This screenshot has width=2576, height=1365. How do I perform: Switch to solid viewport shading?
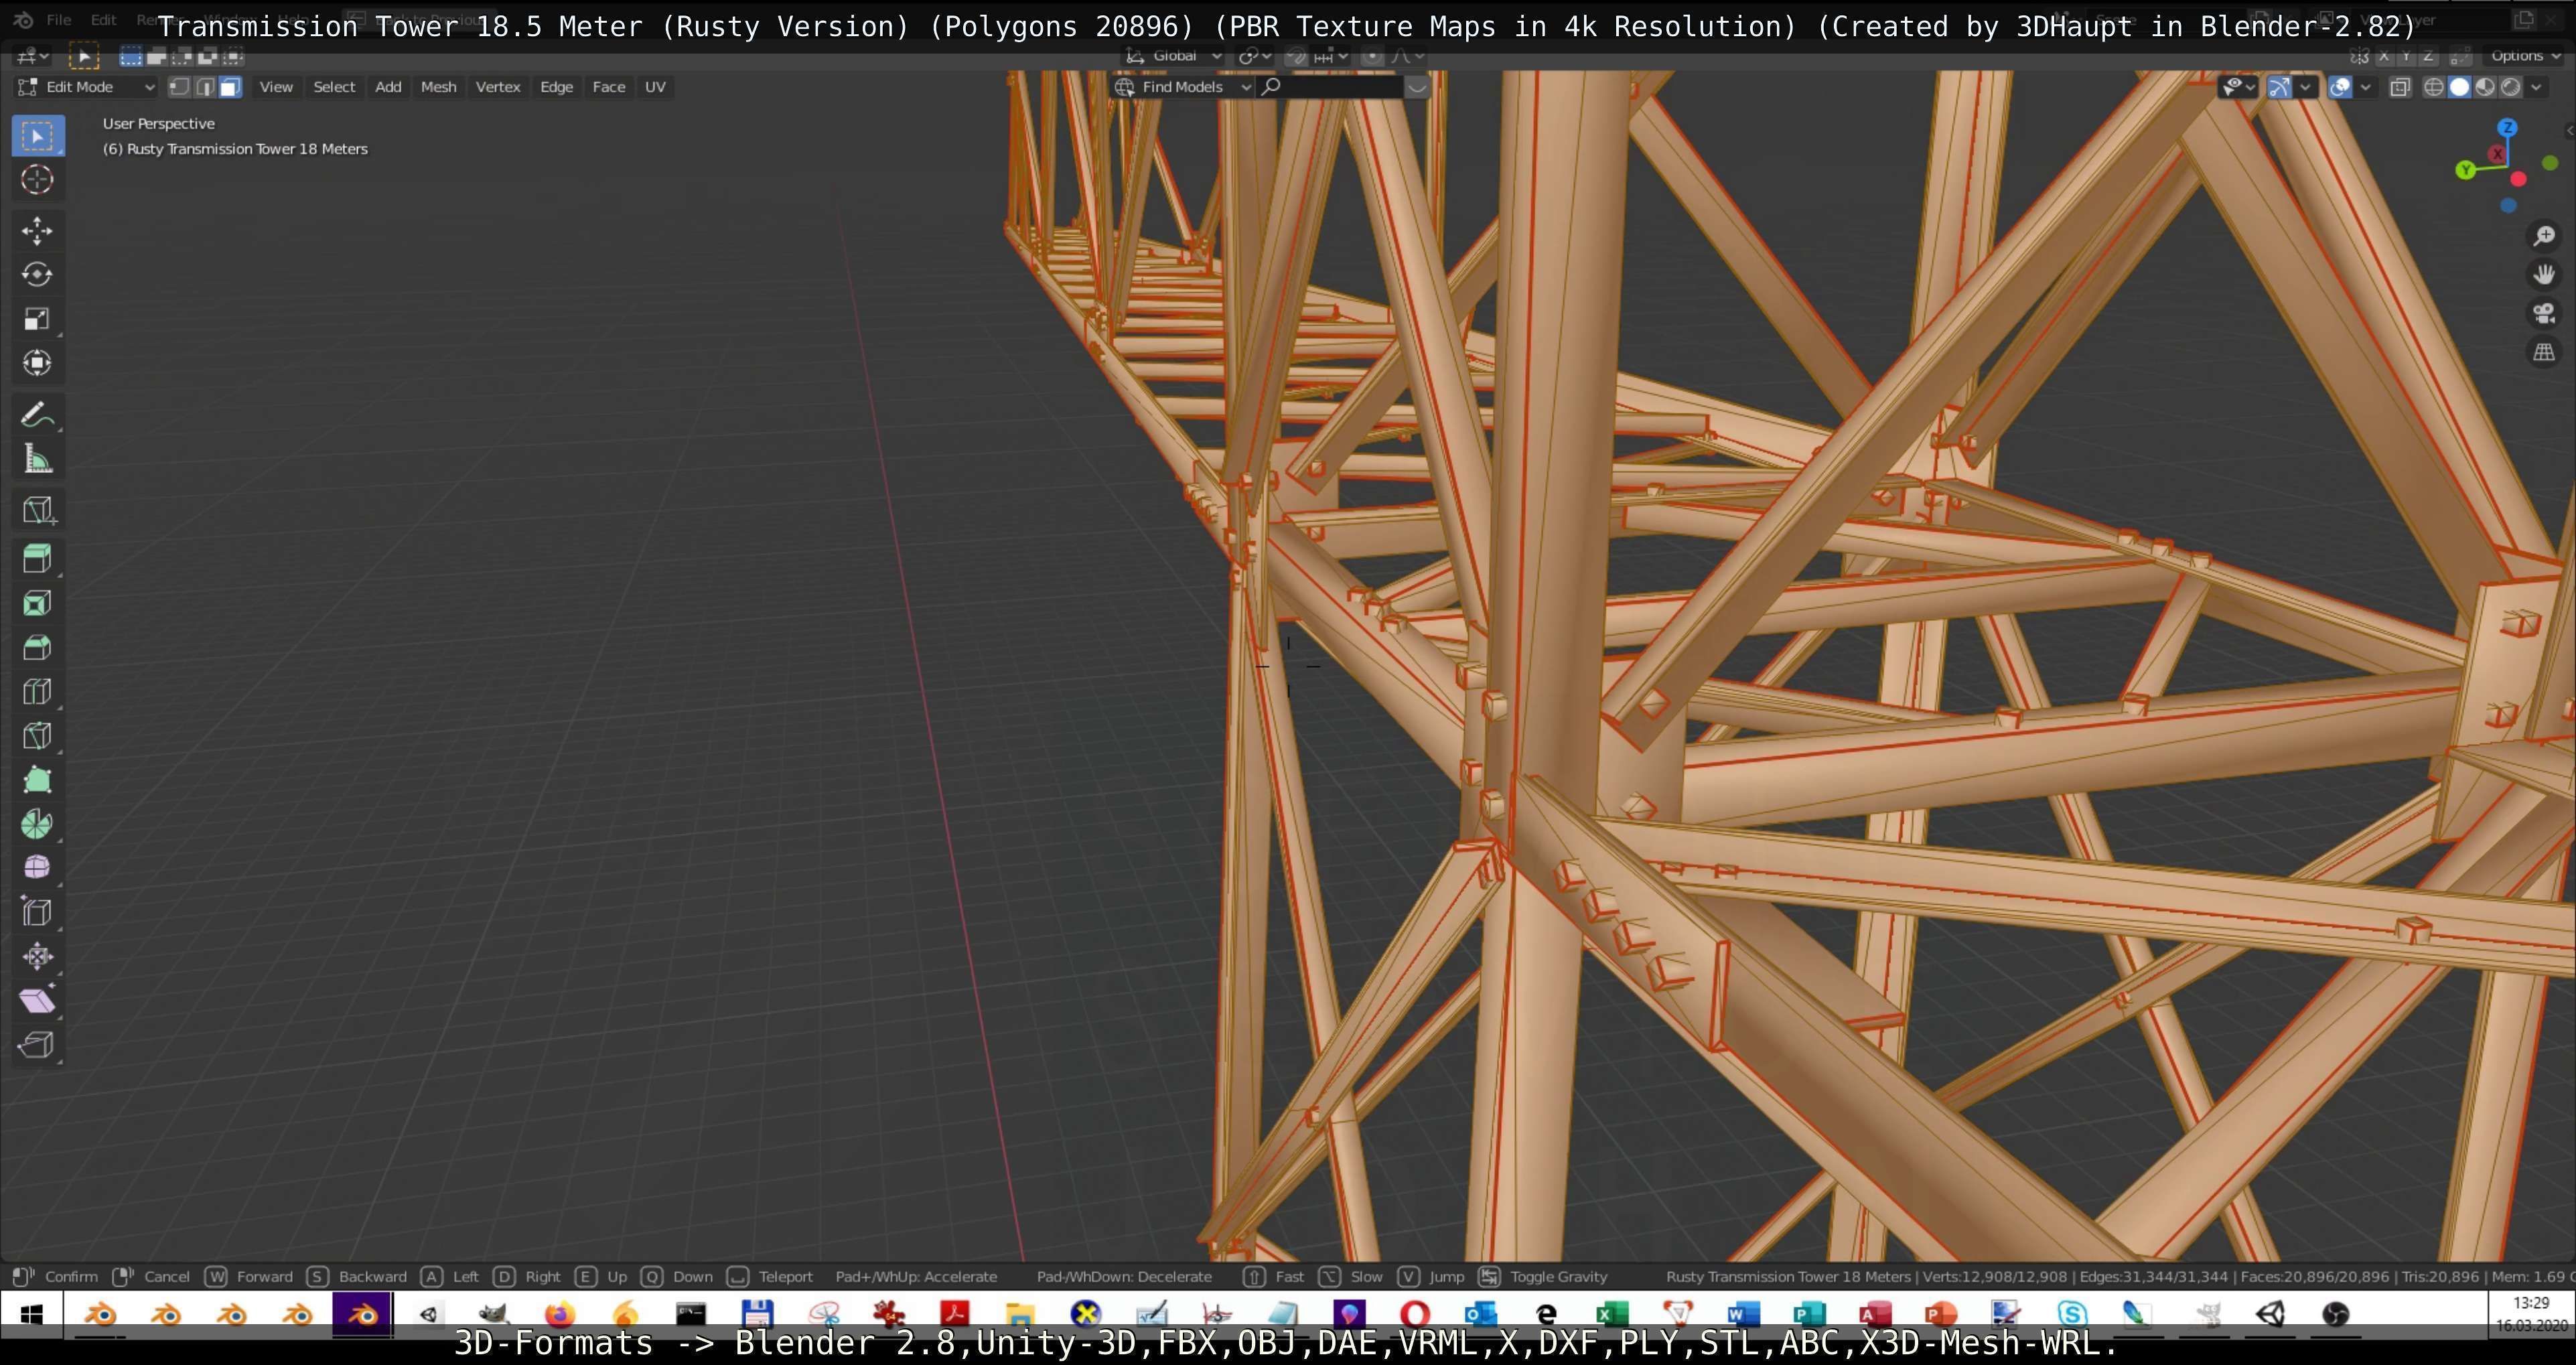tap(2459, 87)
